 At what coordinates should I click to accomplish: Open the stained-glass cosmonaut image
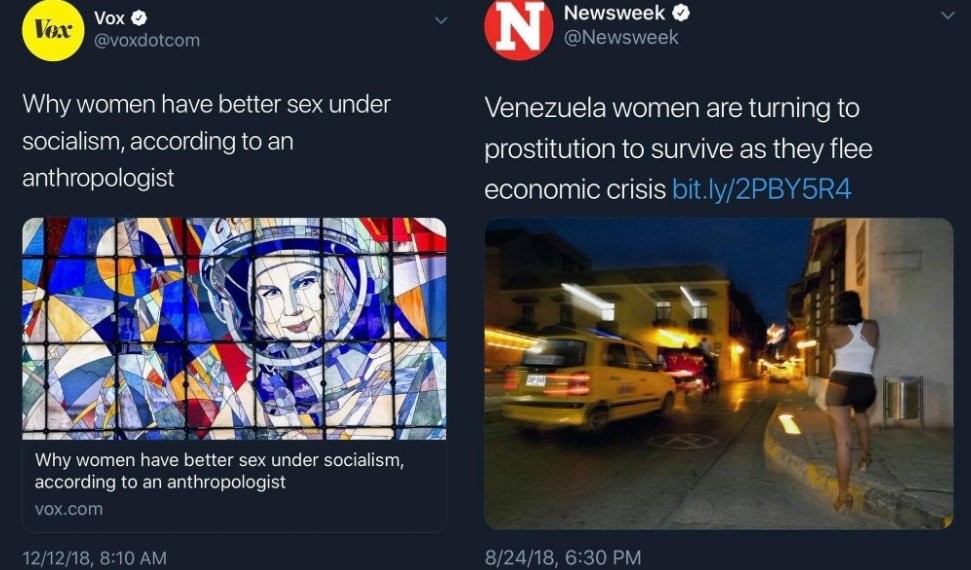(x=234, y=328)
